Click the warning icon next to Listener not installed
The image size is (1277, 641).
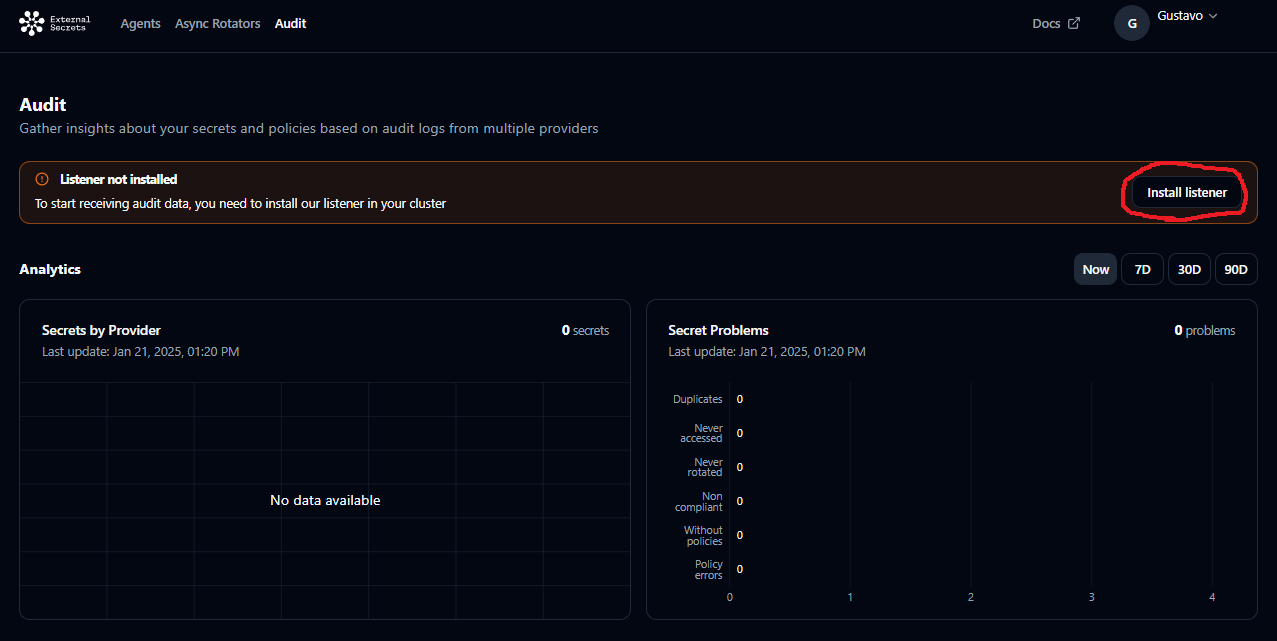(x=41, y=179)
